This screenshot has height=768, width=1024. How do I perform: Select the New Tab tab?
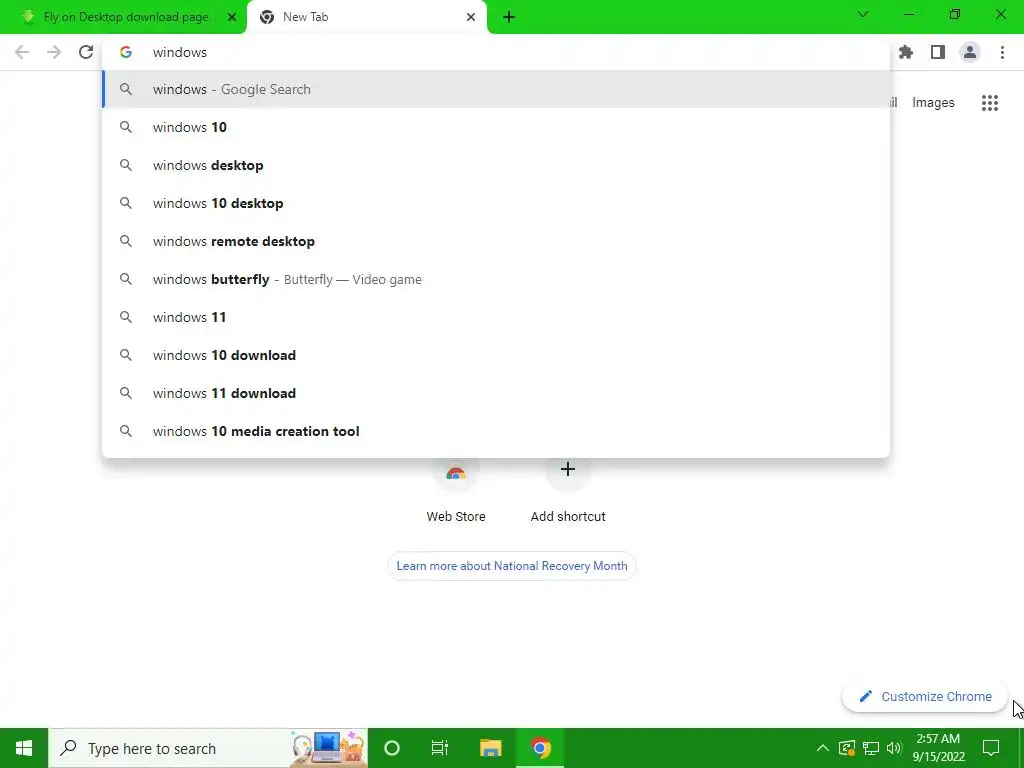[x=366, y=17]
